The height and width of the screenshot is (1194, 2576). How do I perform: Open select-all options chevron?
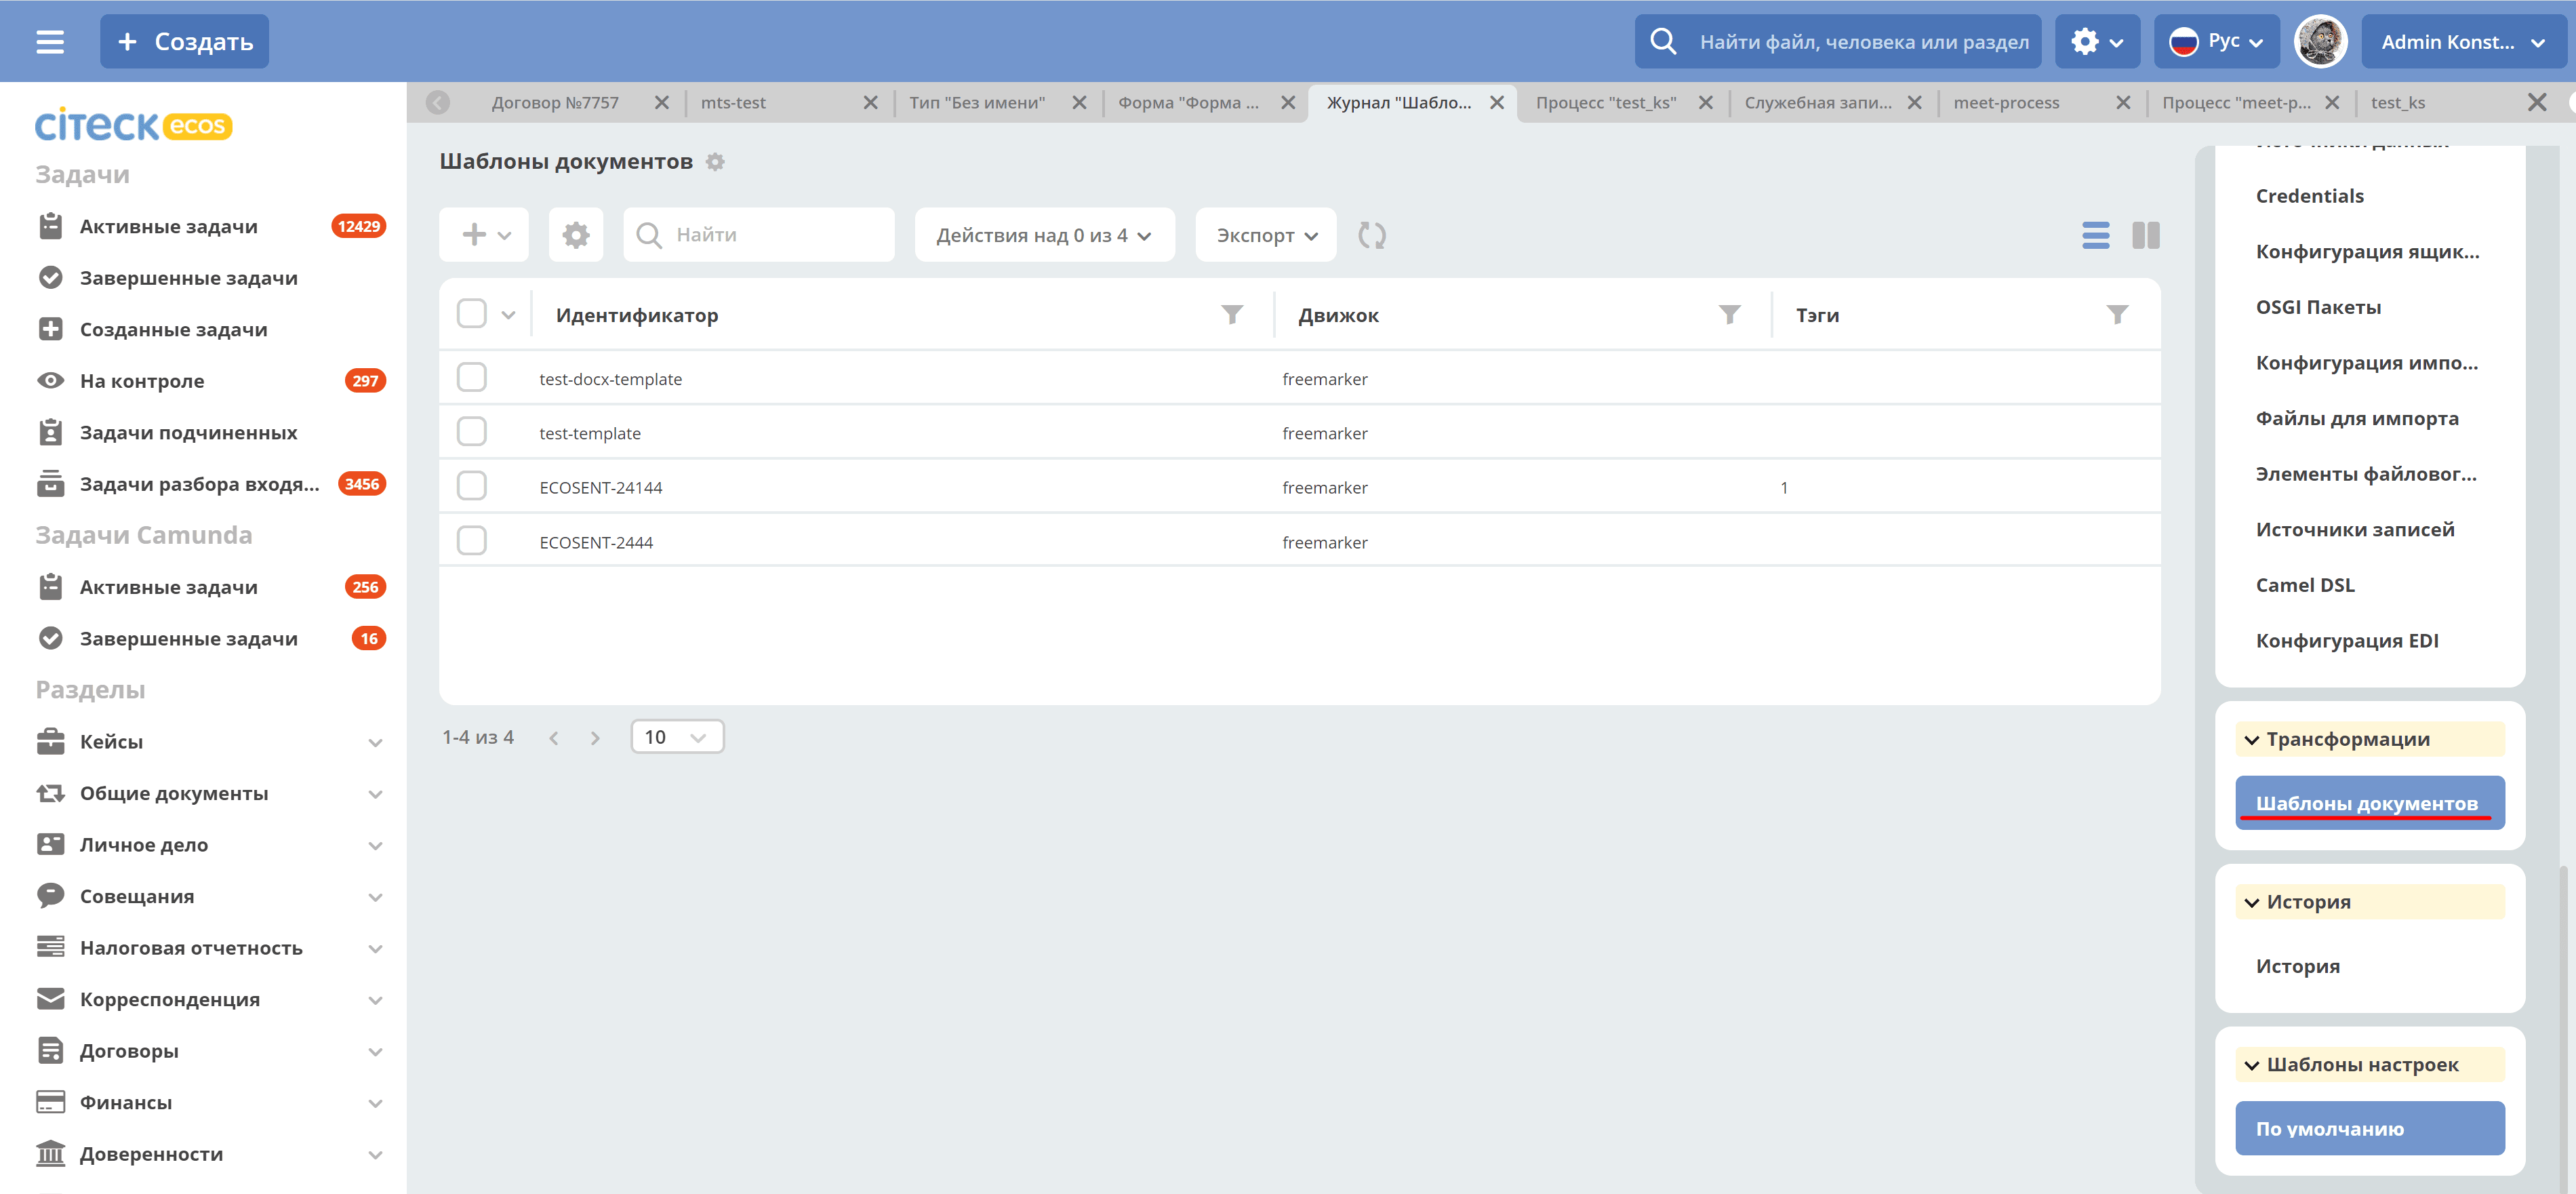(x=508, y=315)
